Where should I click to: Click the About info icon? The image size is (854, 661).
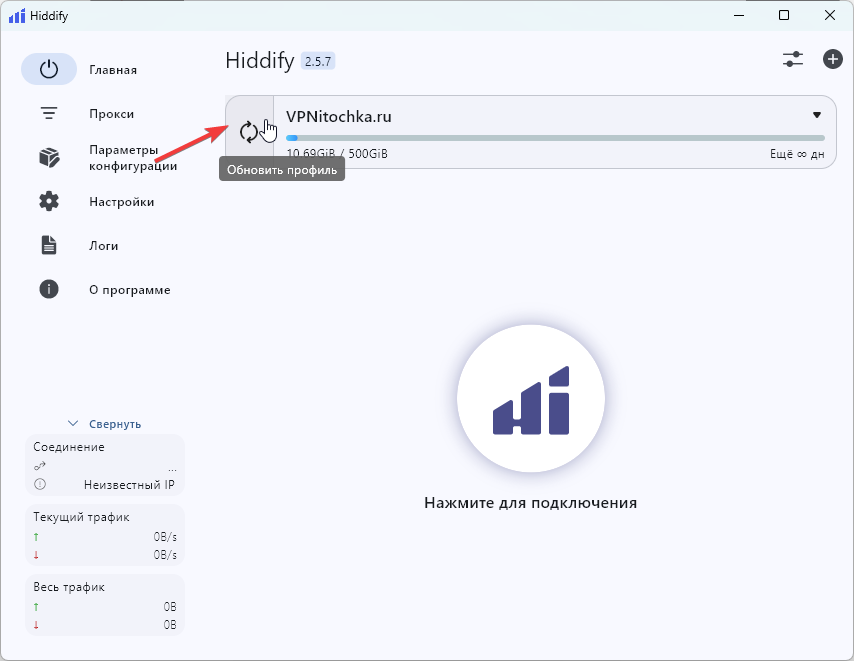pyautogui.click(x=49, y=290)
